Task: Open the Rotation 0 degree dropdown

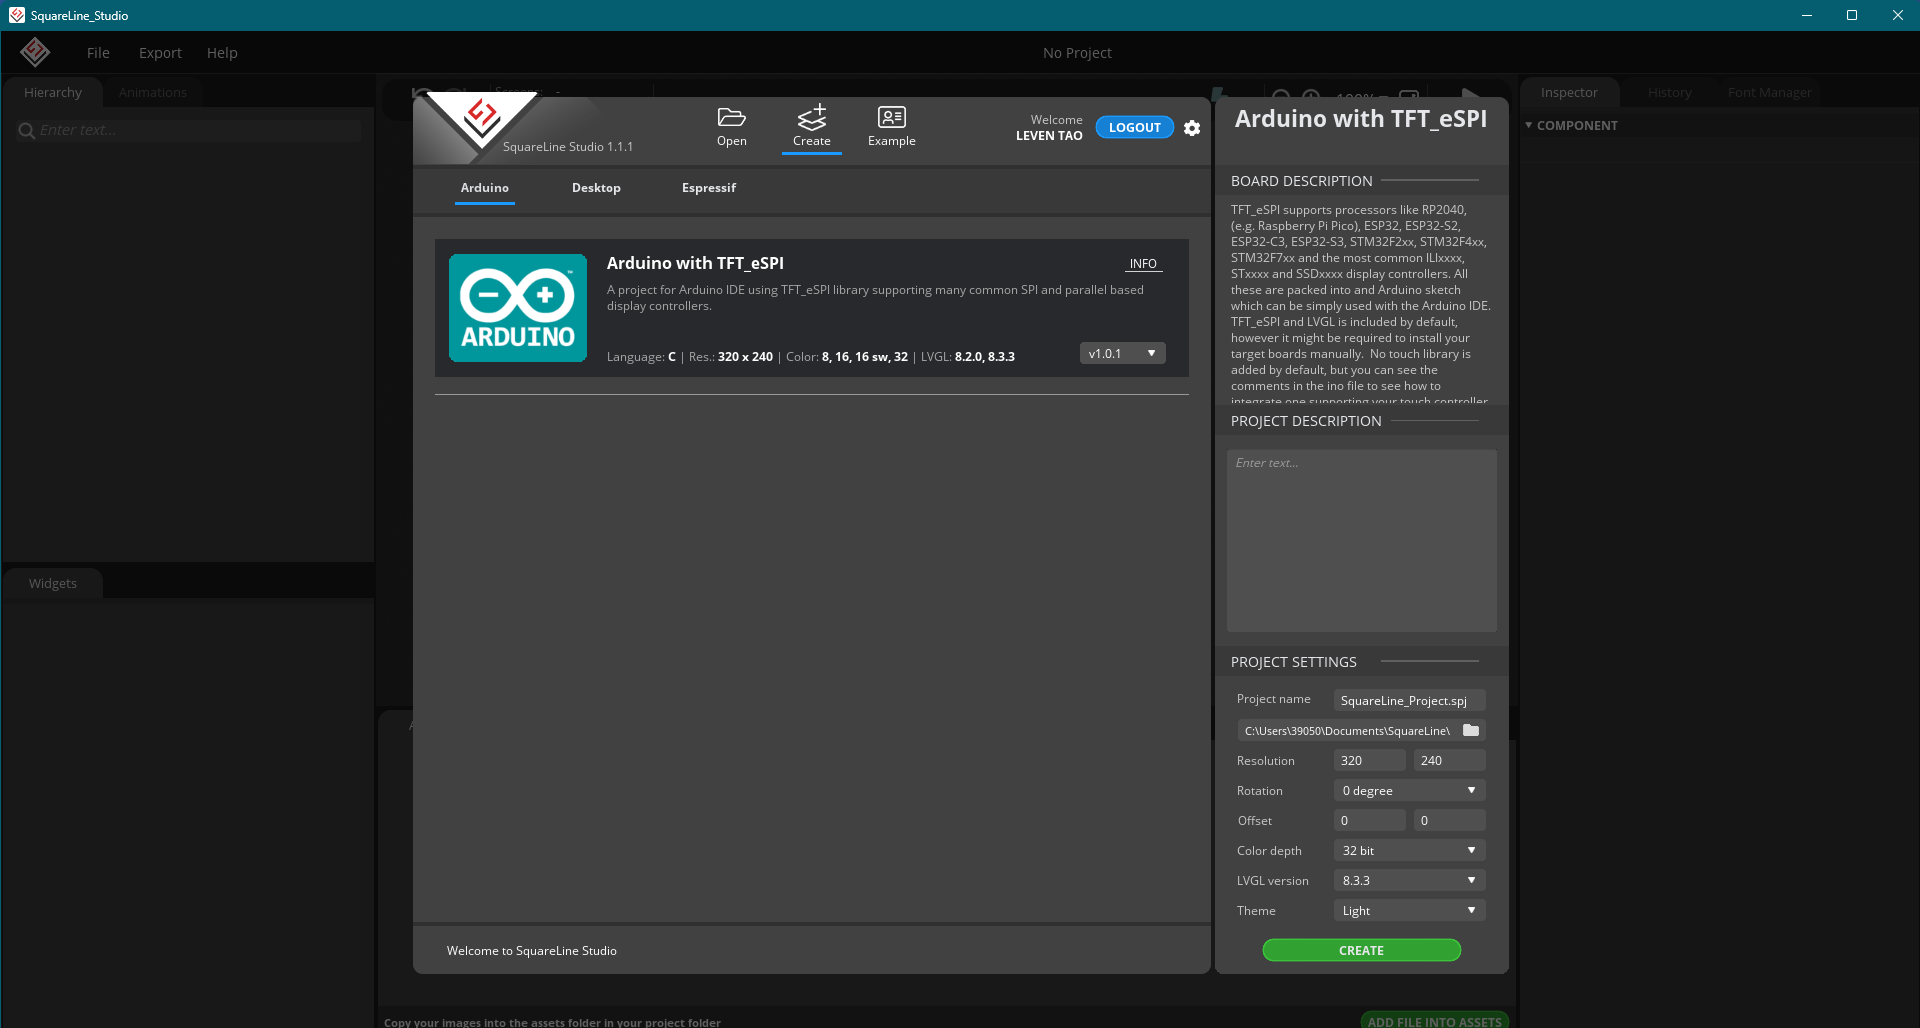Action: (x=1410, y=790)
